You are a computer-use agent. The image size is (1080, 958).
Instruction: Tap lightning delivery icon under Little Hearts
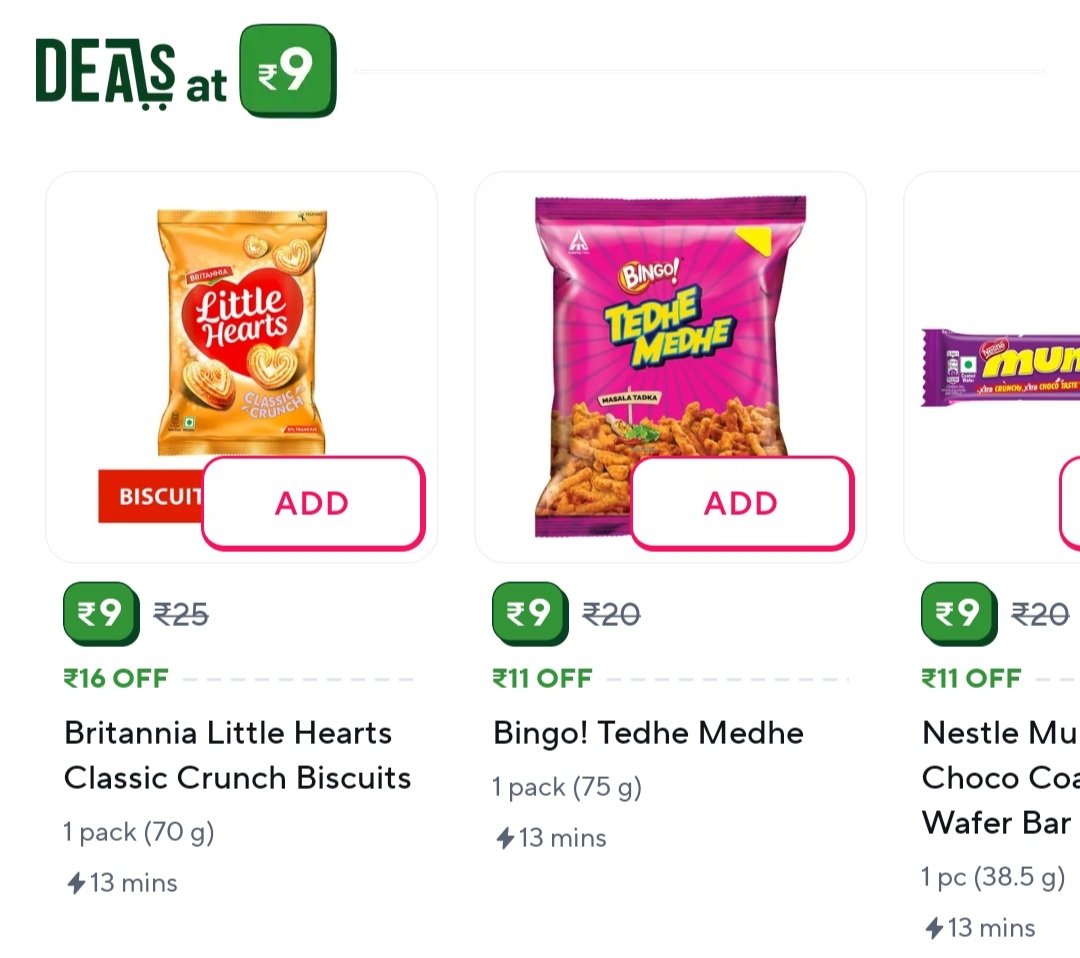(x=76, y=883)
